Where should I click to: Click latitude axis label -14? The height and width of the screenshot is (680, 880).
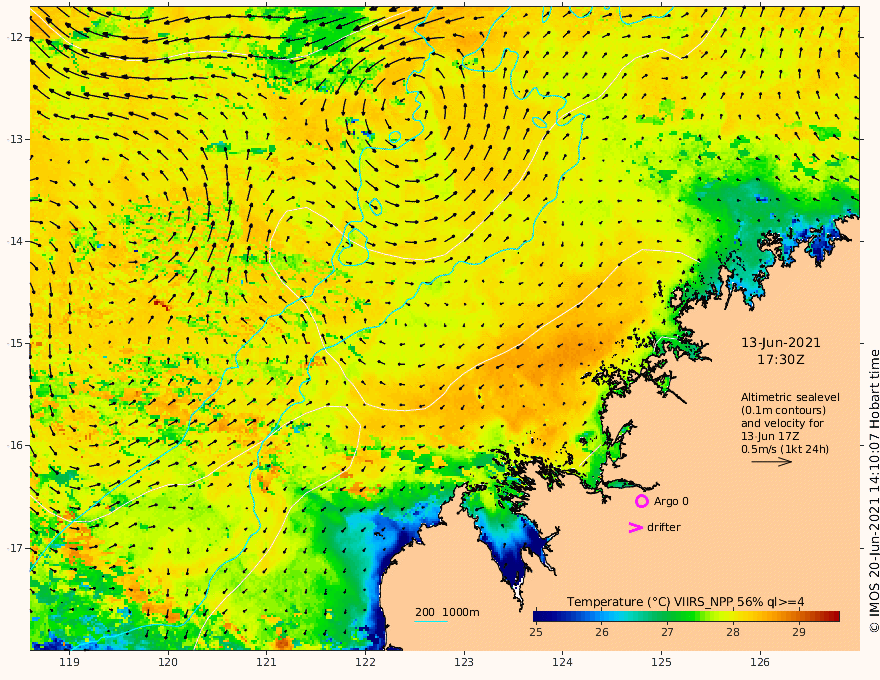click(15, 241)
